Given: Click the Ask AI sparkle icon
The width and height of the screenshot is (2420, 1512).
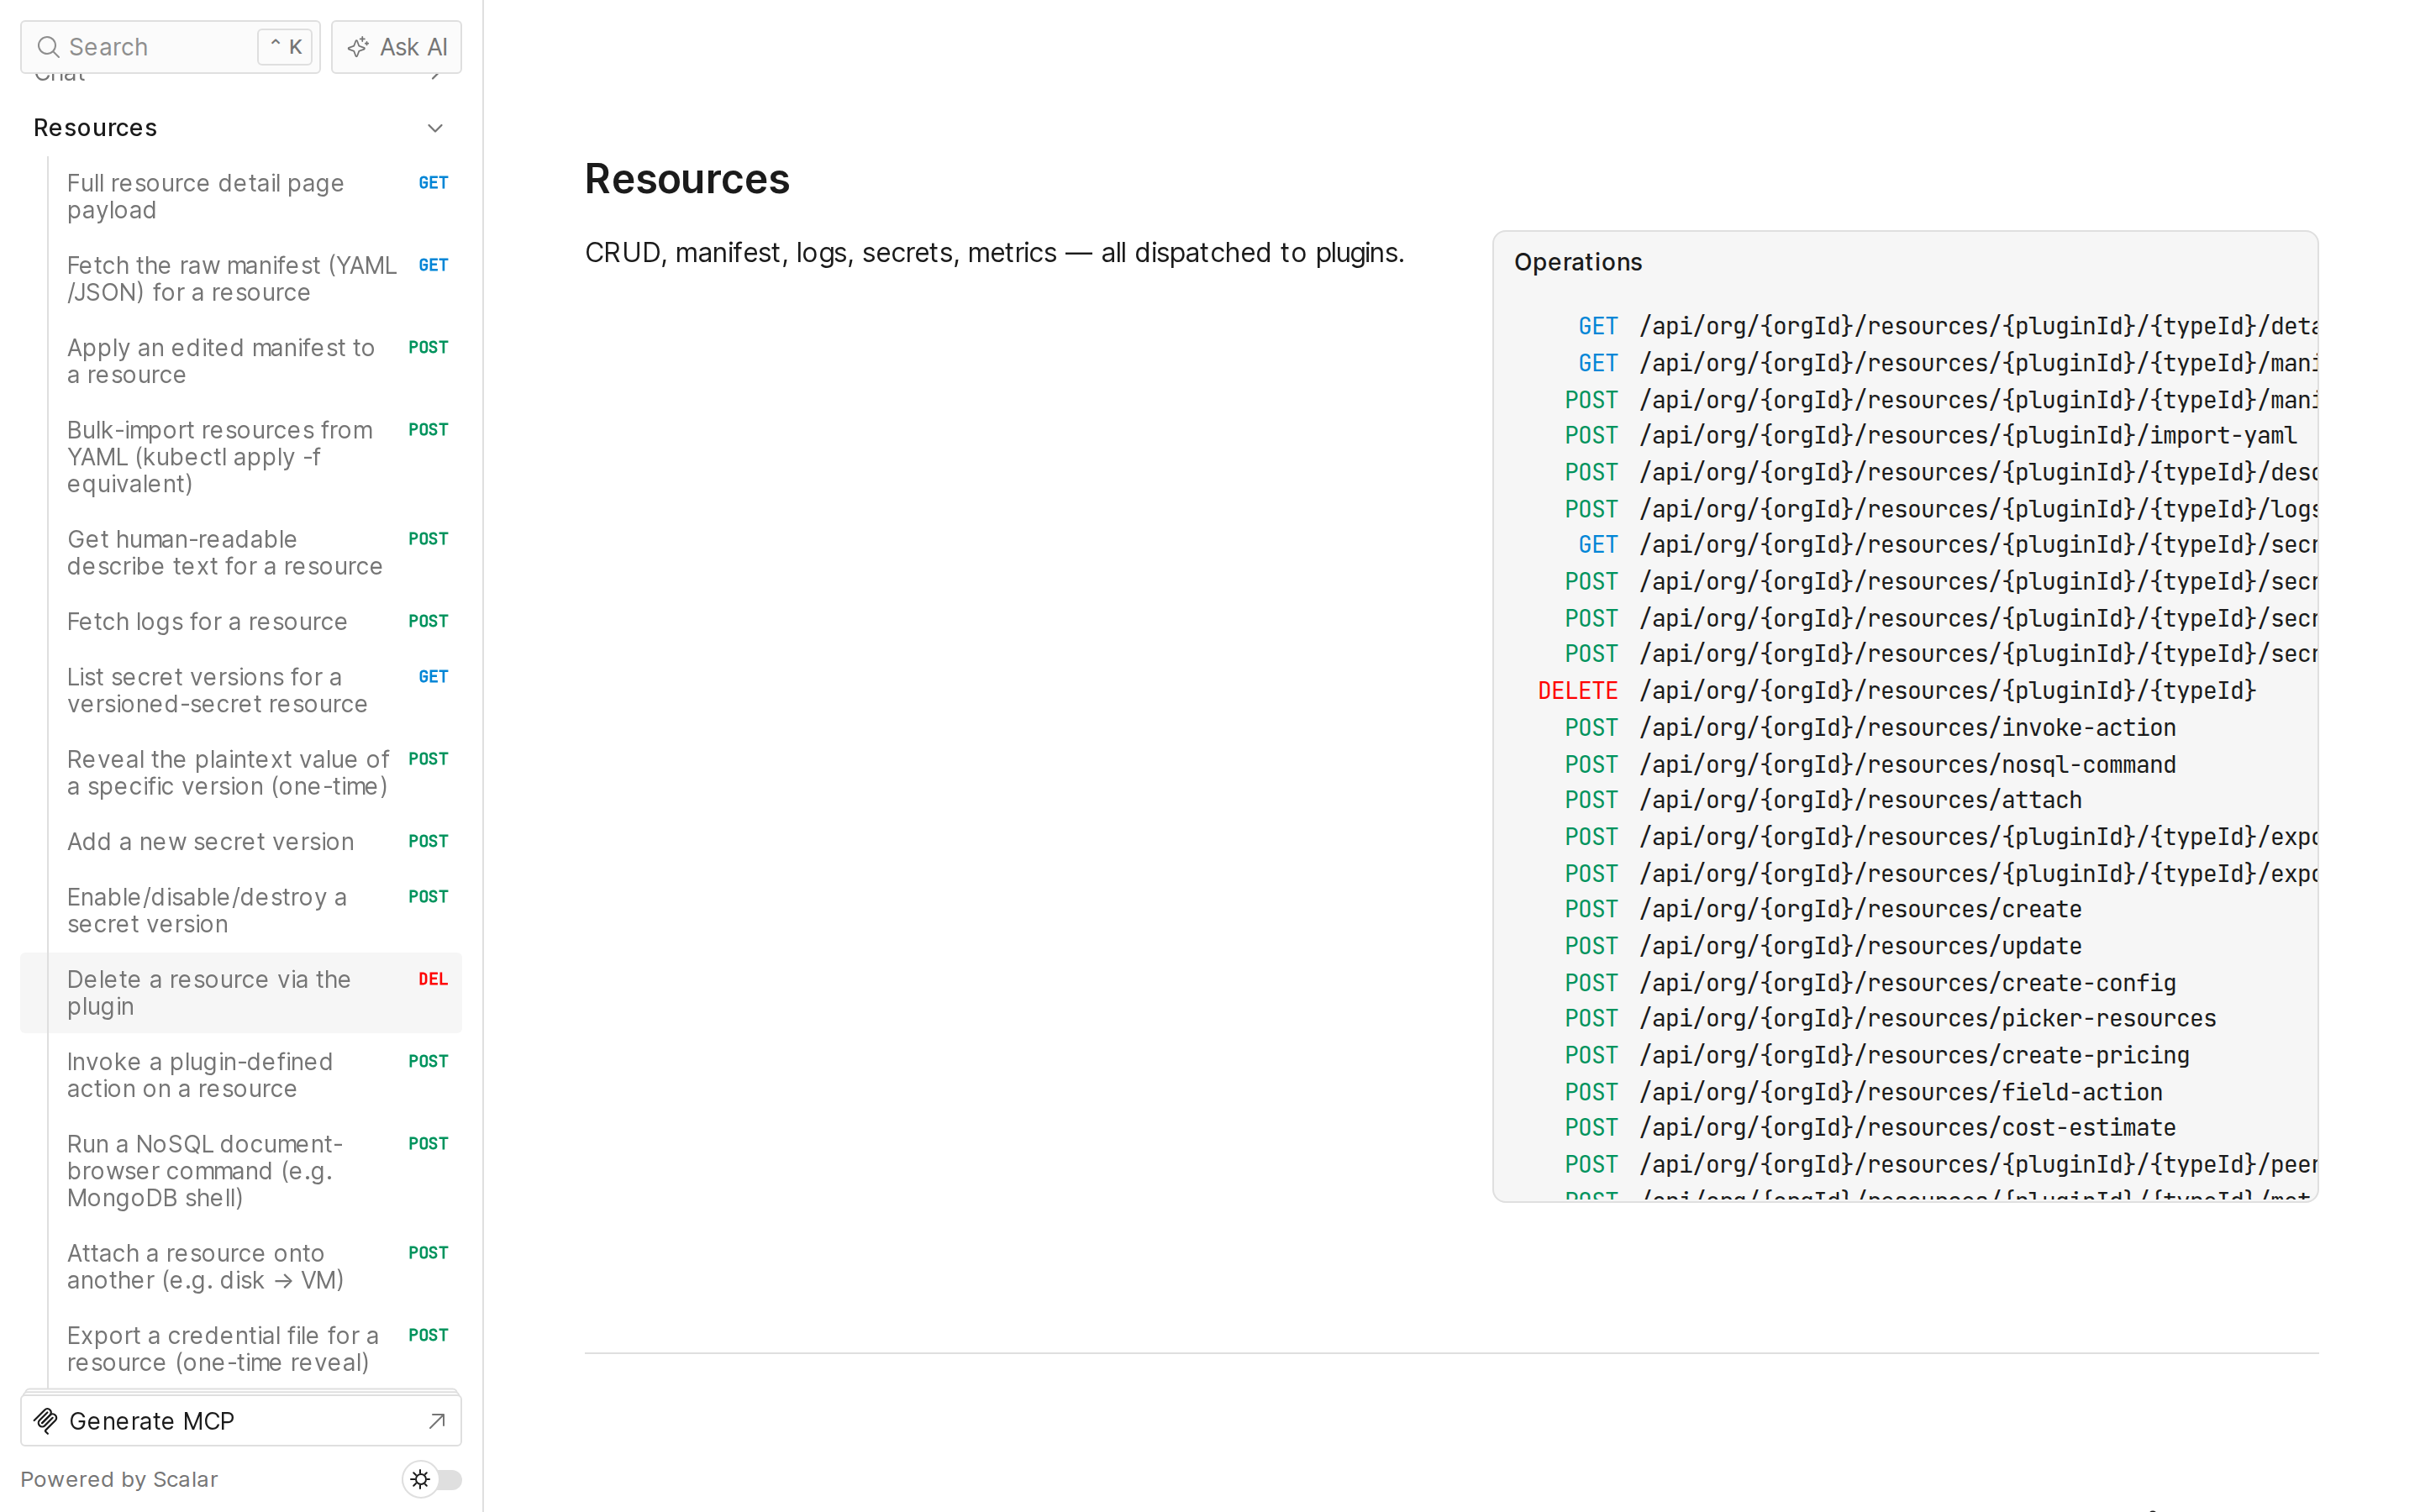Looking at the screenshot, I should point(358,47).
